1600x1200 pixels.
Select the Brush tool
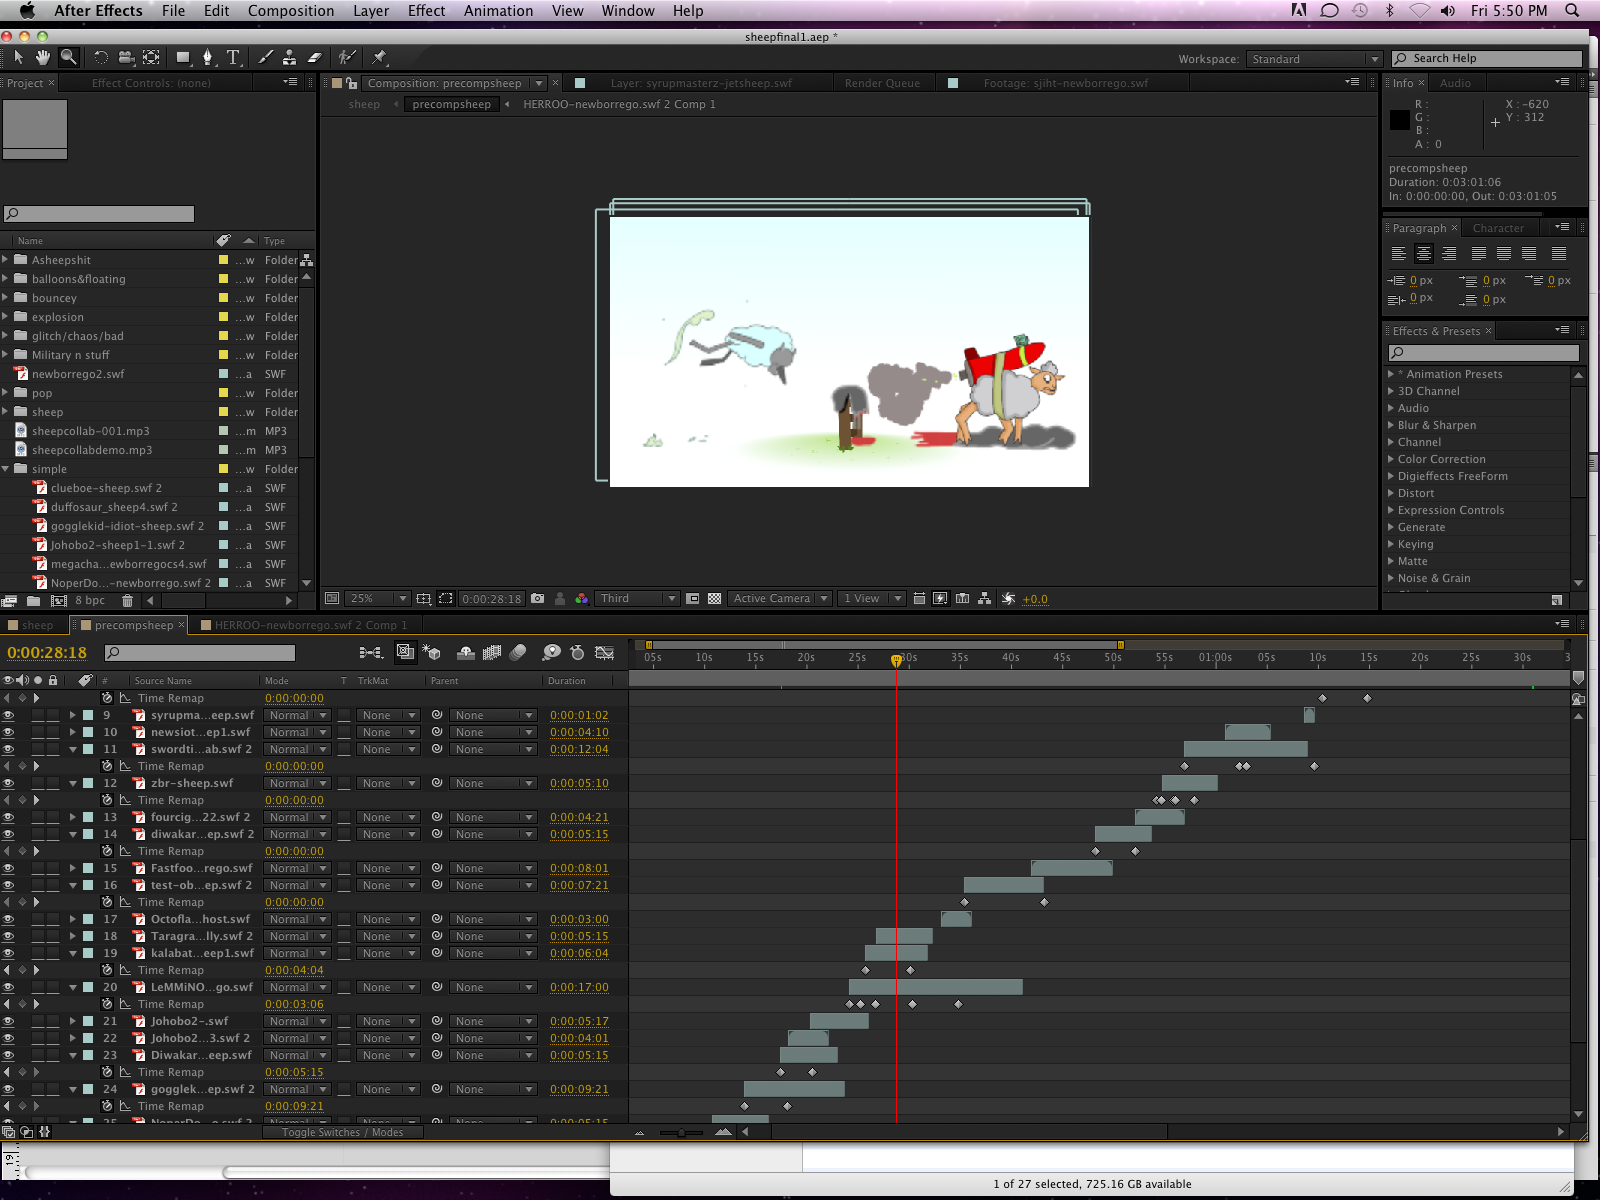tap(265, 58)
